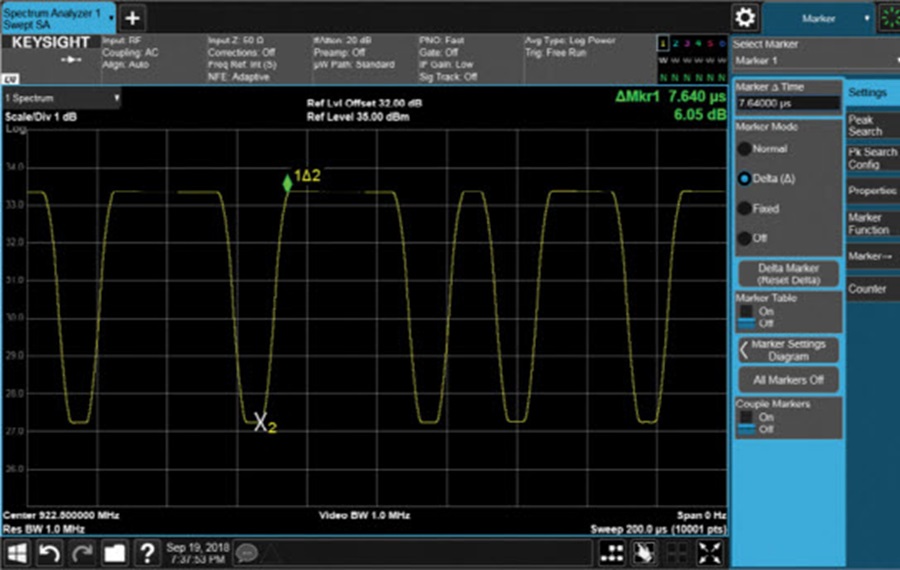
Task: Open help with question mark icon
Action: [x=146, y=551]
